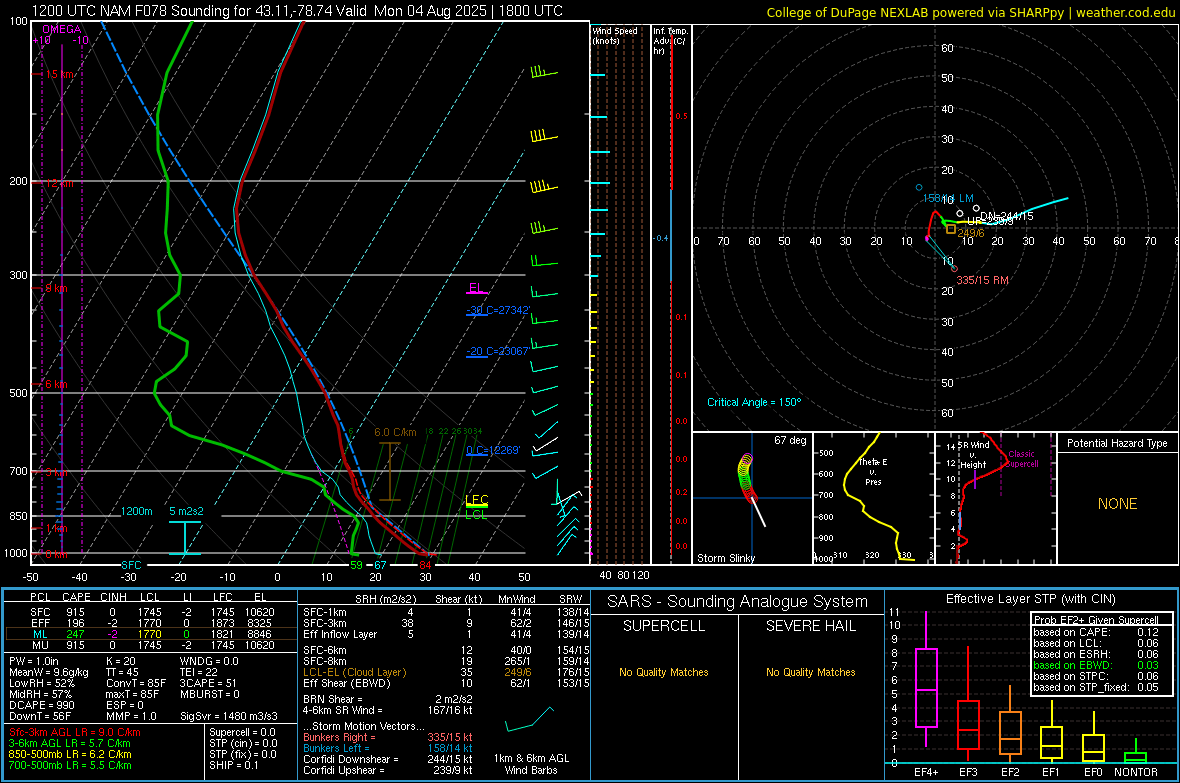The image size is (1180, 783).
Task: Click the 158/14 LM hodograph label
Action: (x=948, y=198)
